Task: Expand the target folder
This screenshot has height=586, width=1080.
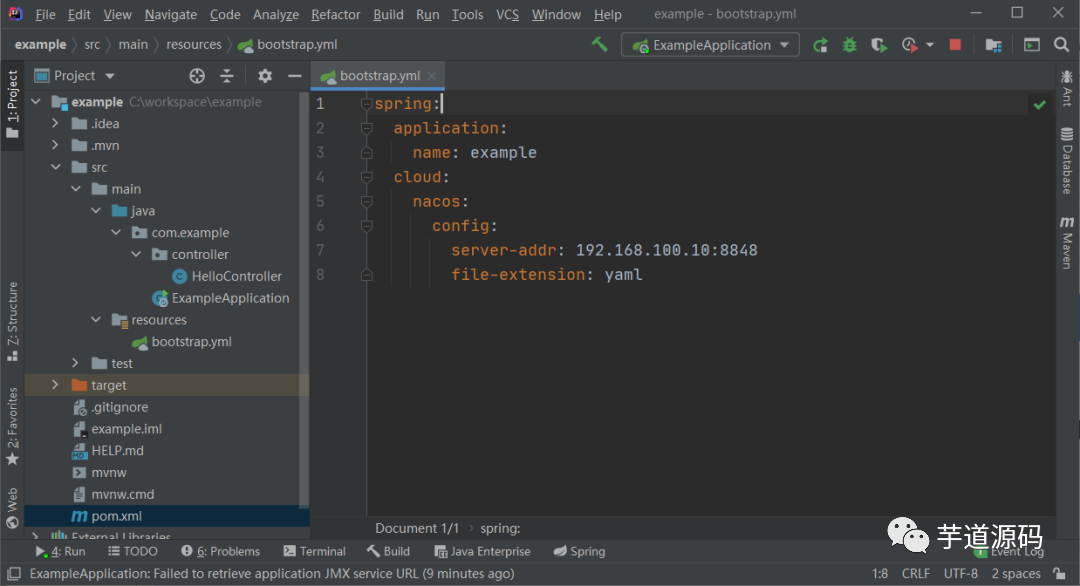Action: click(55, 385)
